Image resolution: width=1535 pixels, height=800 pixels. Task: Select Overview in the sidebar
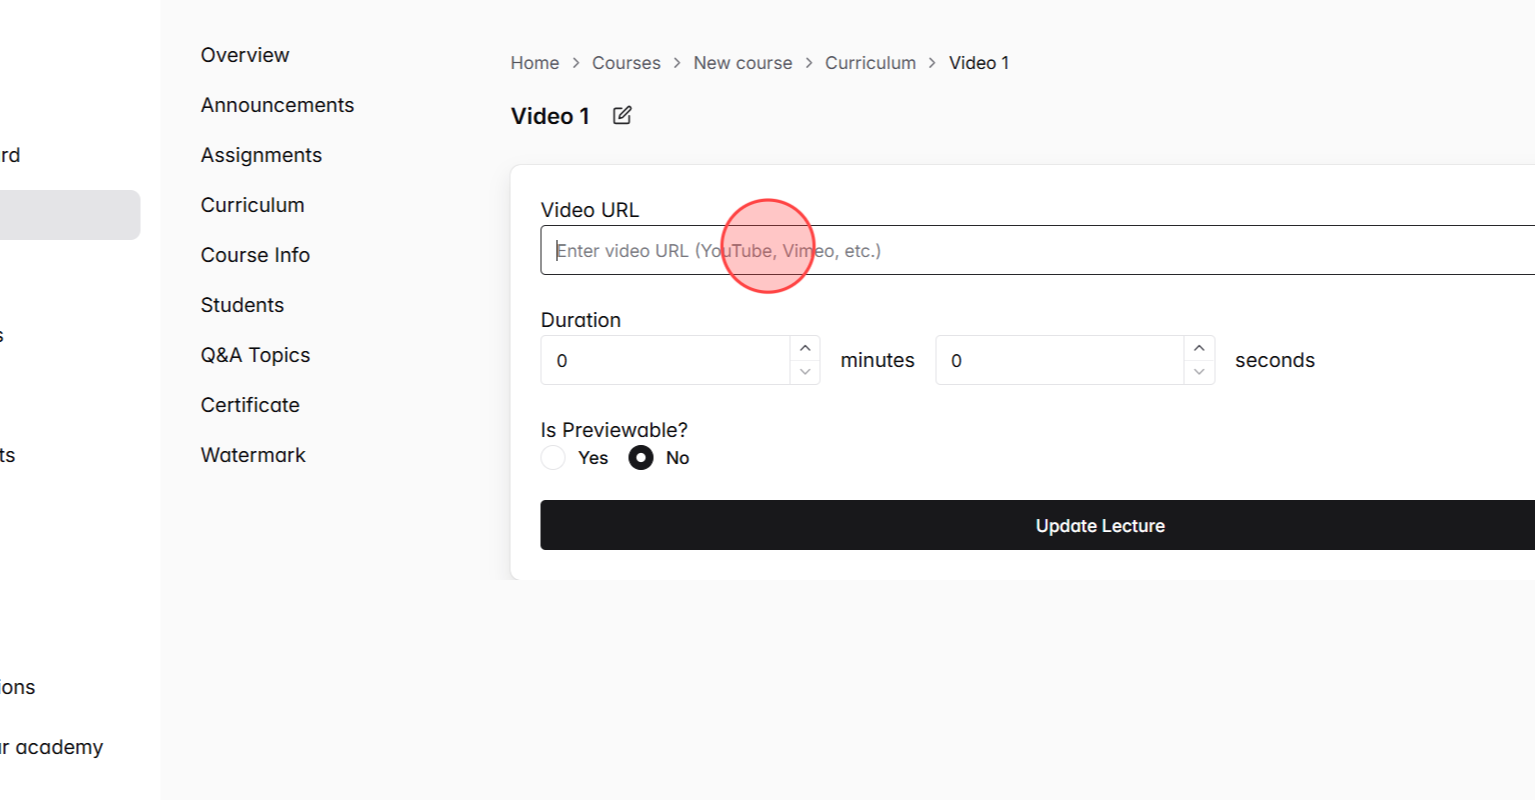point(245,55)
